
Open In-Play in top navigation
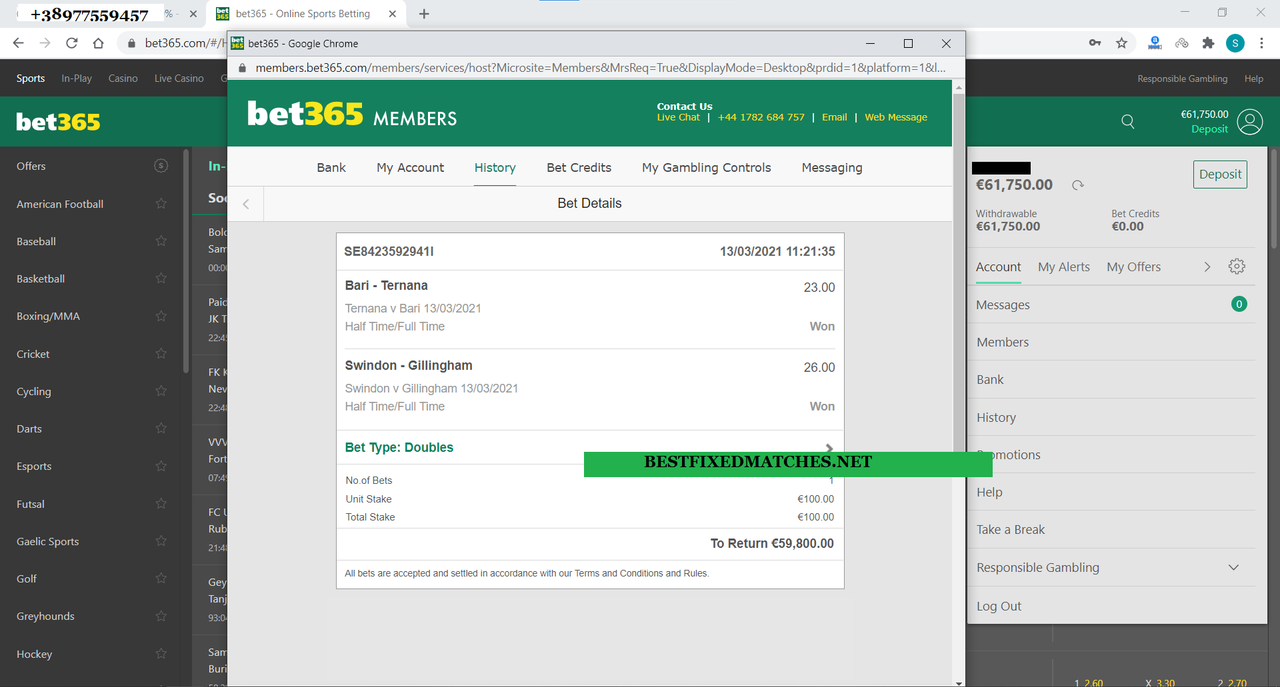click(x=77, y=78)
